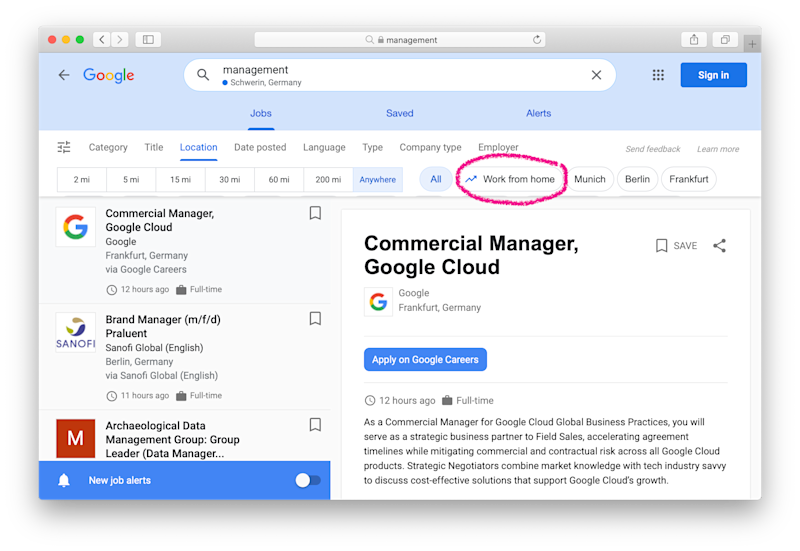Viewport: 800px width, 551px height.
Task: Click the Google back arrow icon
Action: [64, 75]
